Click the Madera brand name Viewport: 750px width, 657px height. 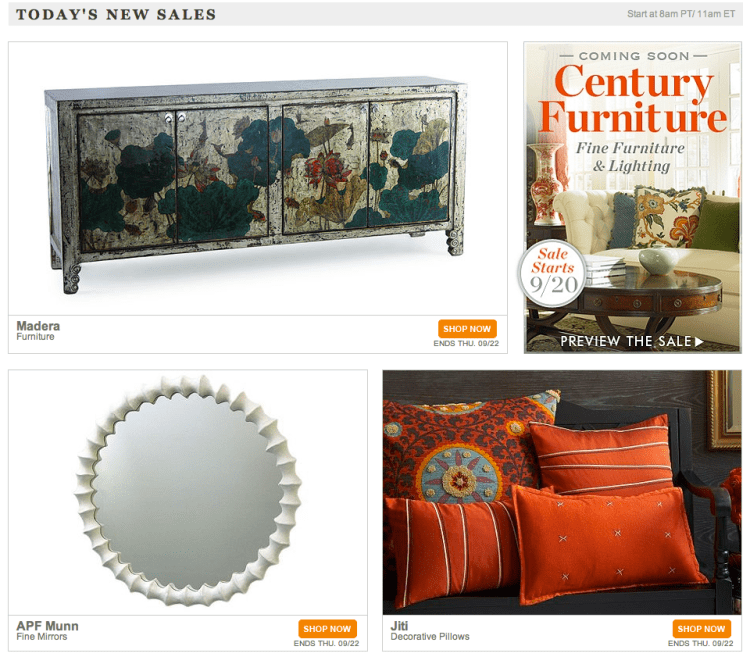pyautogui.click(x=38, y=326)
